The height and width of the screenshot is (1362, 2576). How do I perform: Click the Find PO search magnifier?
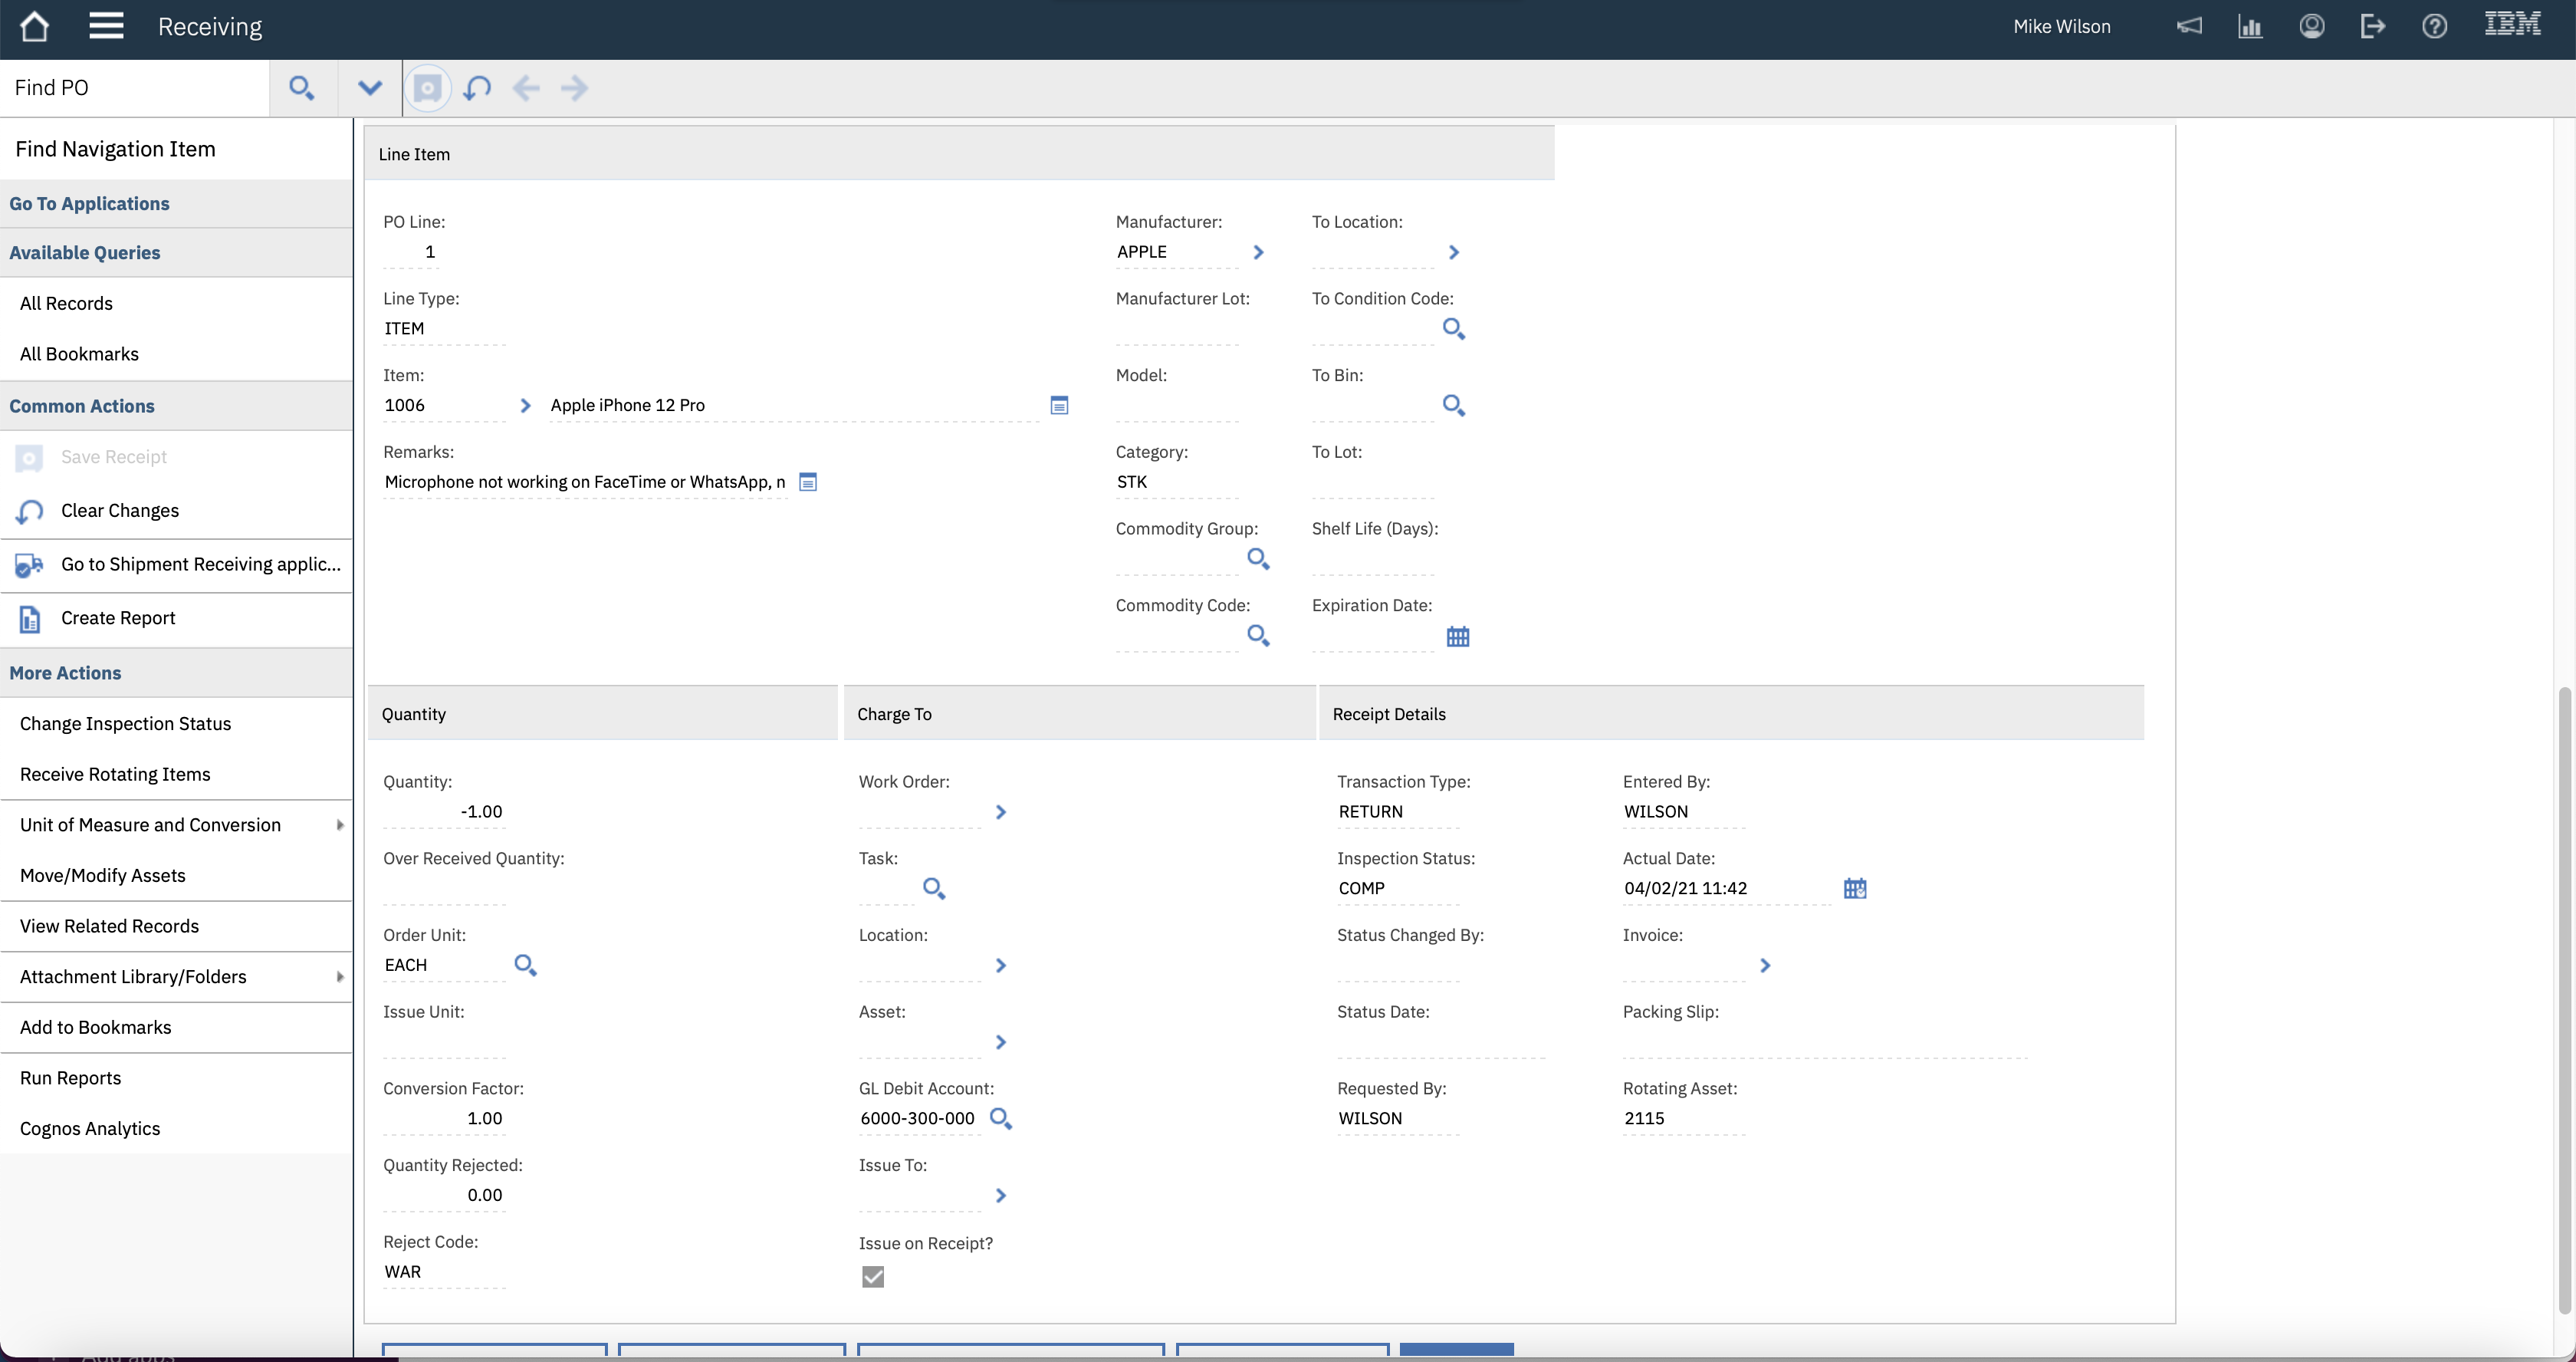(301, 88)
